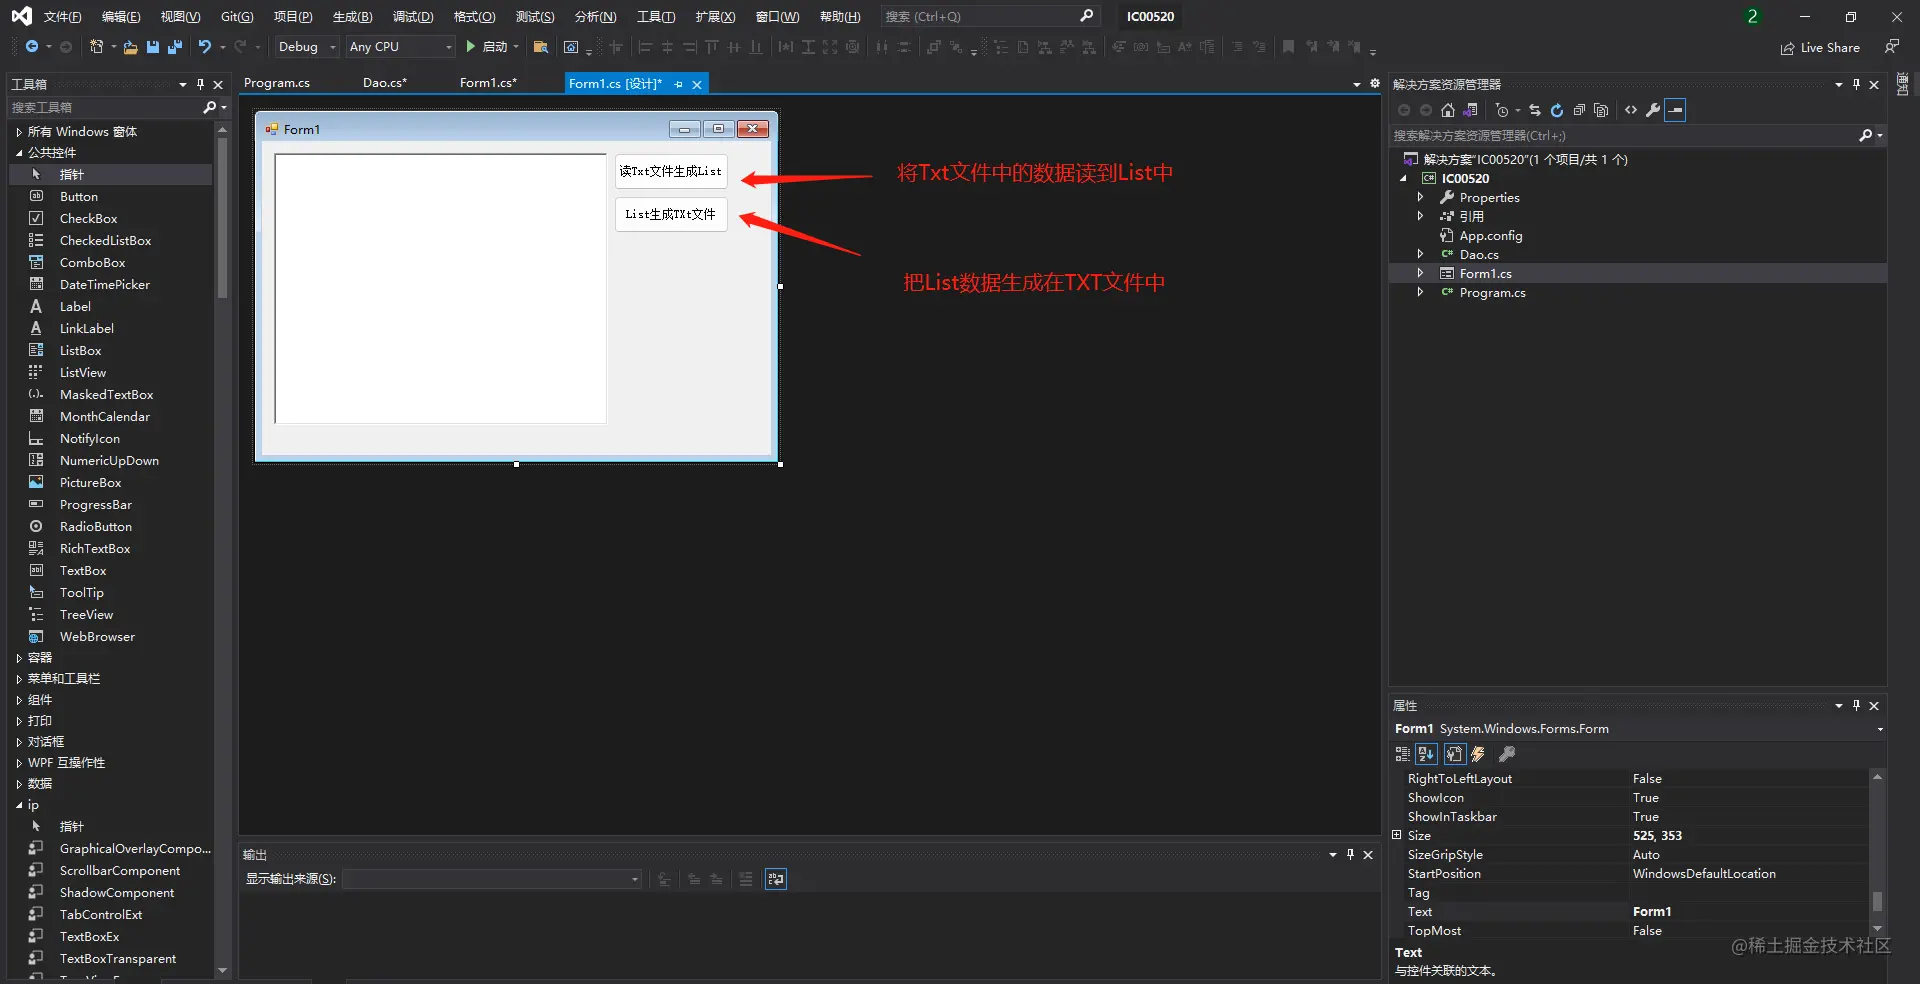
Task: Click the Events lightning bolt icon
Action: [x=1478, y=754]
